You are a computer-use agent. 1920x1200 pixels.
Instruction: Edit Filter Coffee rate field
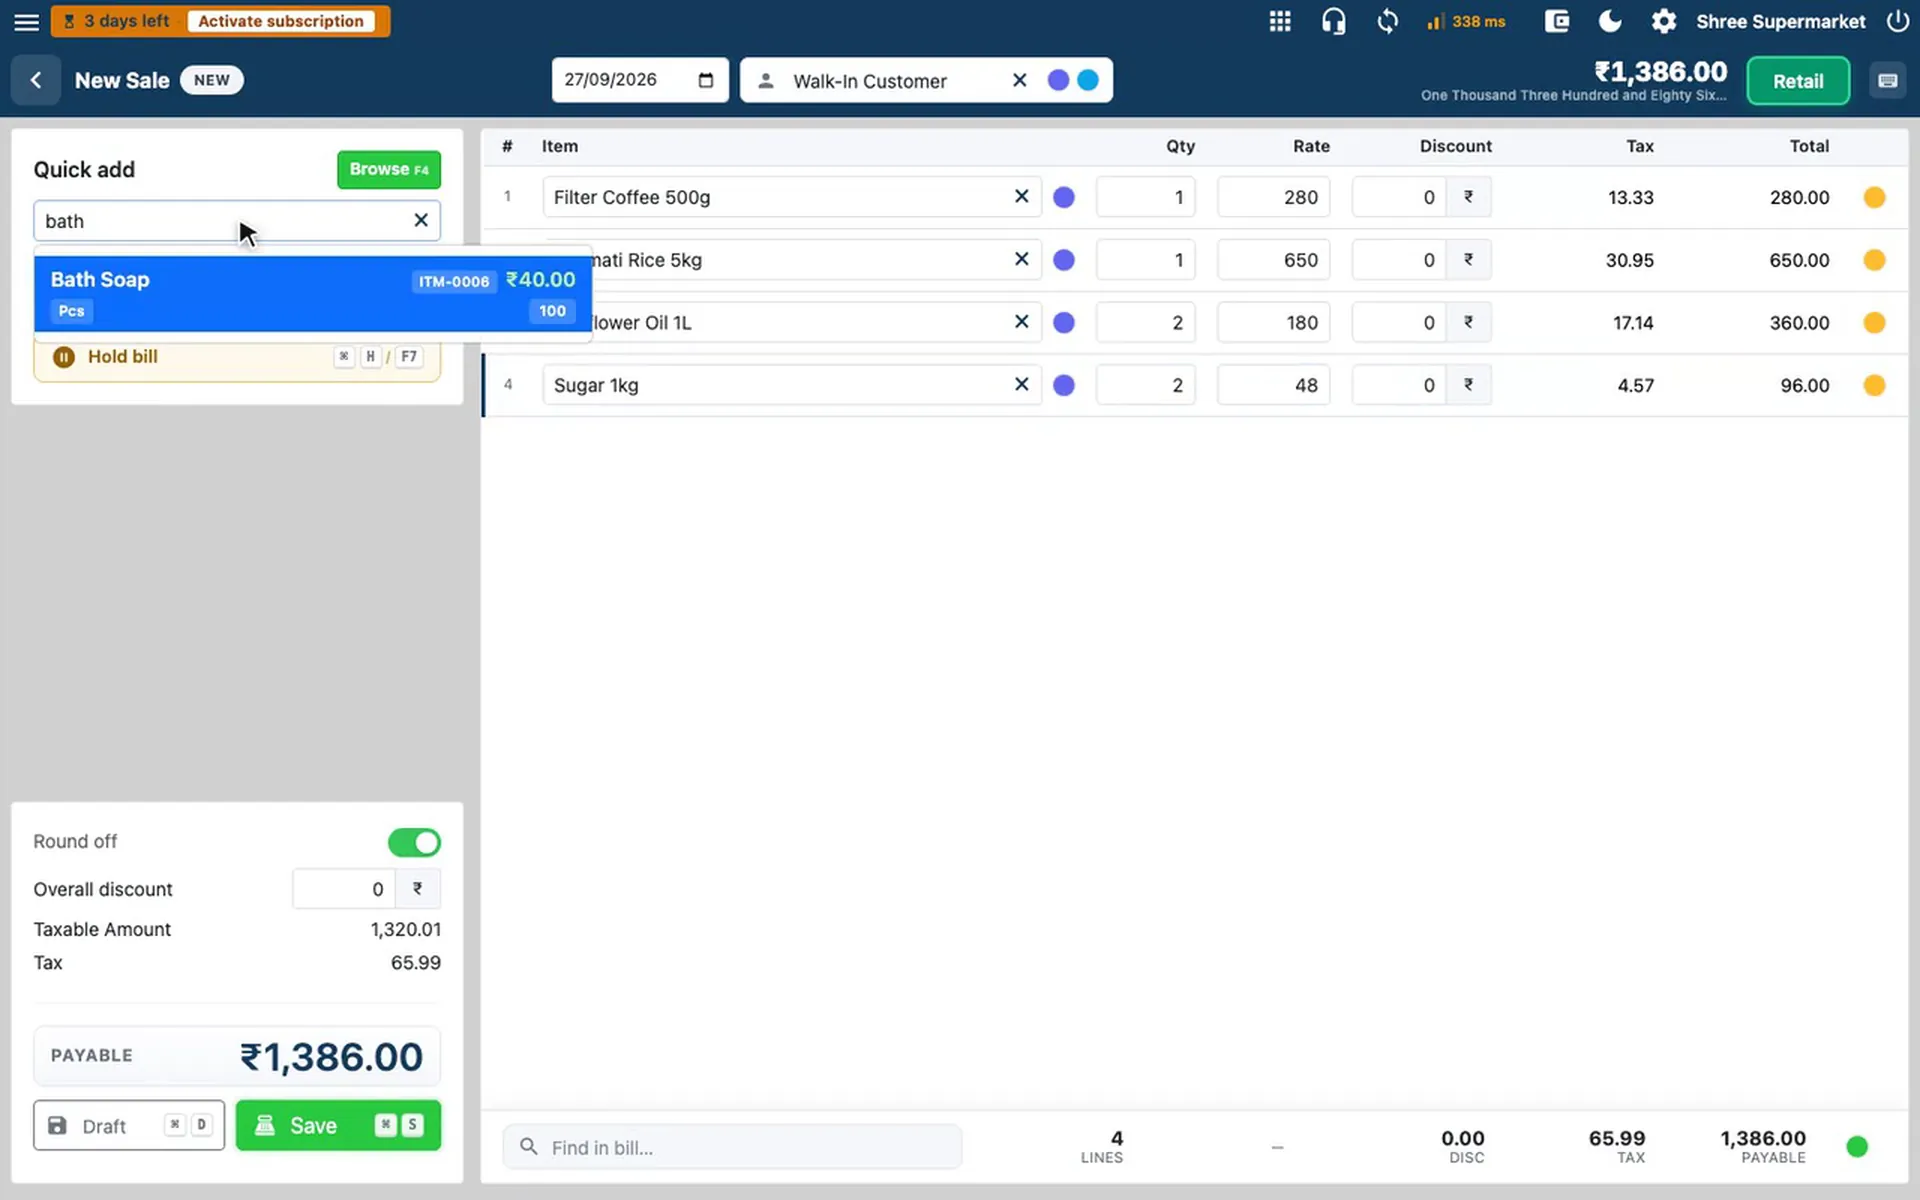pyautogui.click(x=1273, y=197)
